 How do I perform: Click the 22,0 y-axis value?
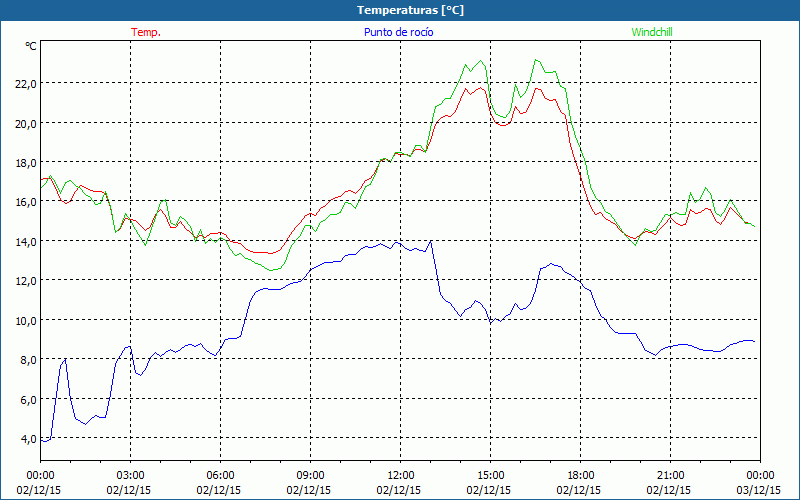[x=26, y=84]
